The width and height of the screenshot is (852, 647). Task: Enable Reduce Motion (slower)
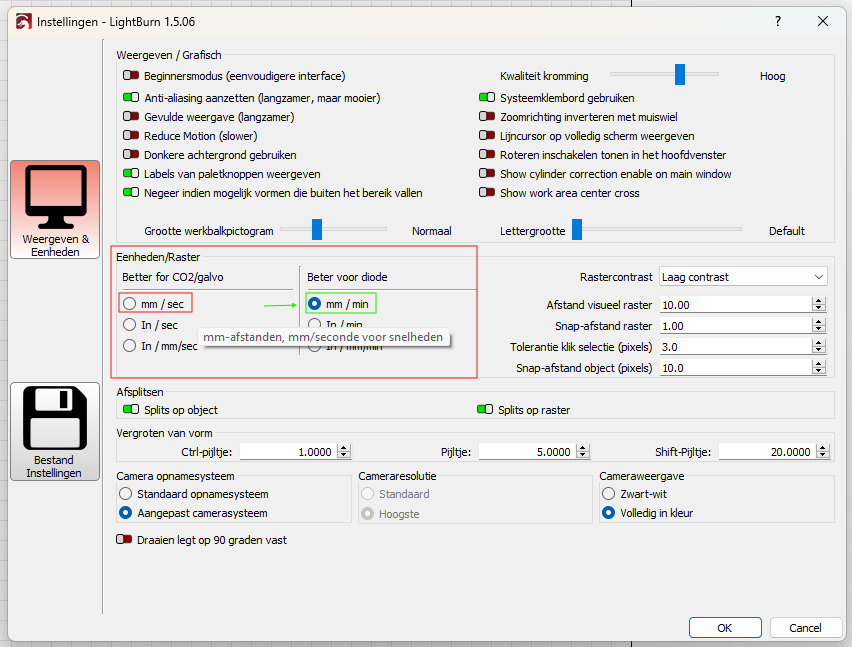tap(130, 135)
